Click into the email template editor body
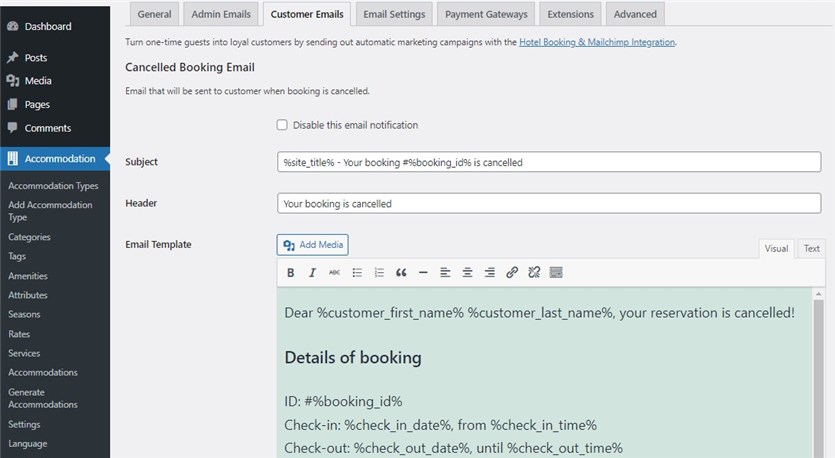Viewport: 835px width, 458px height. point(545,373)
